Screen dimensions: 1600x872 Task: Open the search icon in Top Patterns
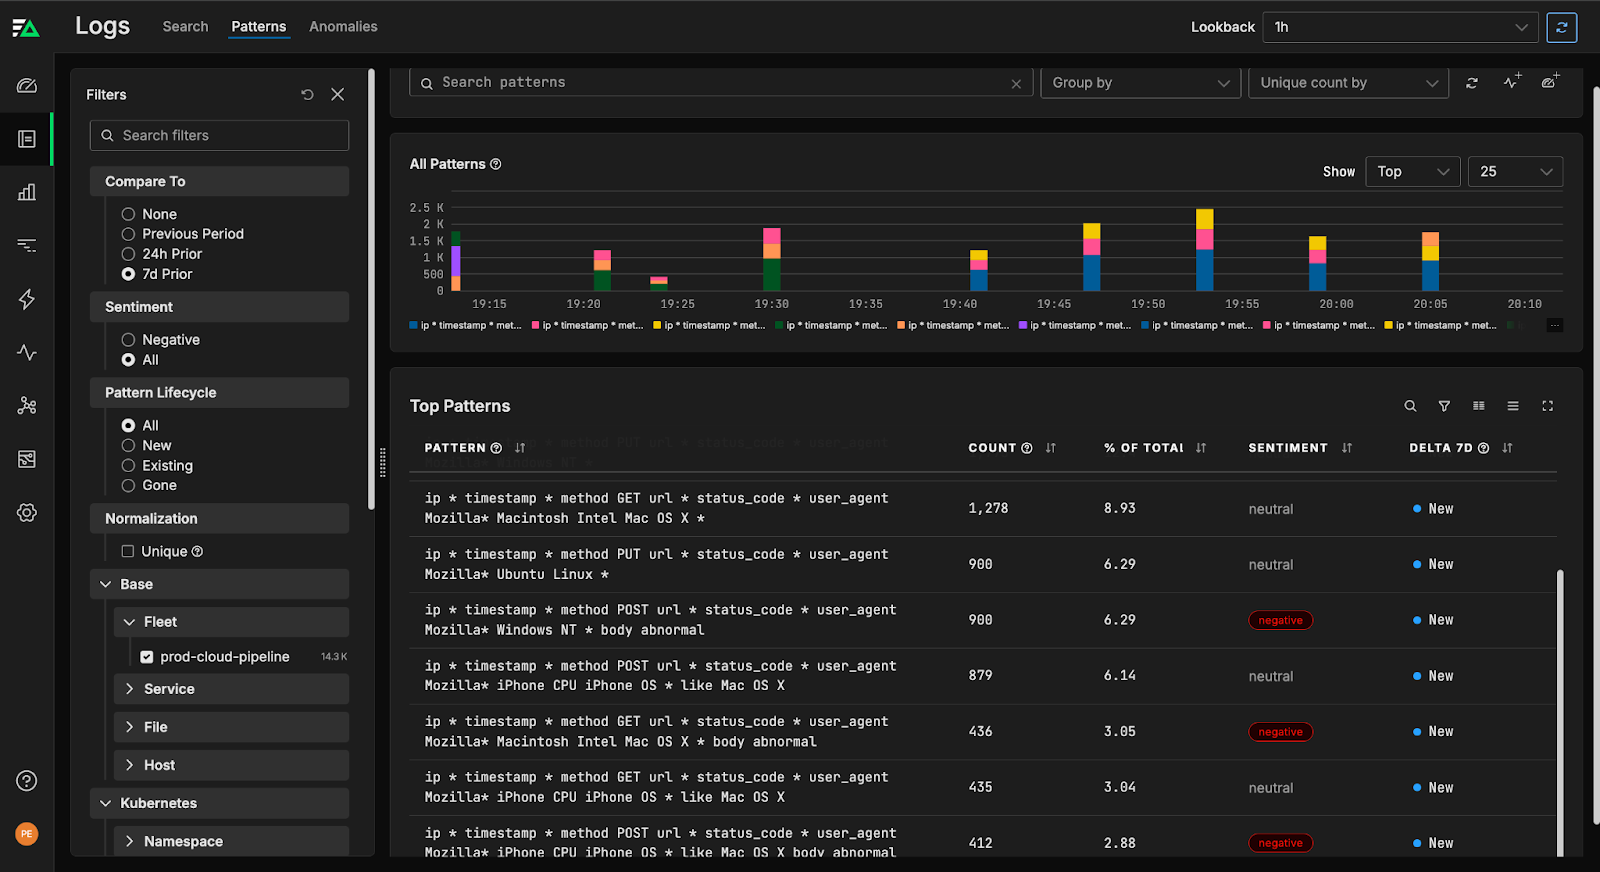point(1410,406)
